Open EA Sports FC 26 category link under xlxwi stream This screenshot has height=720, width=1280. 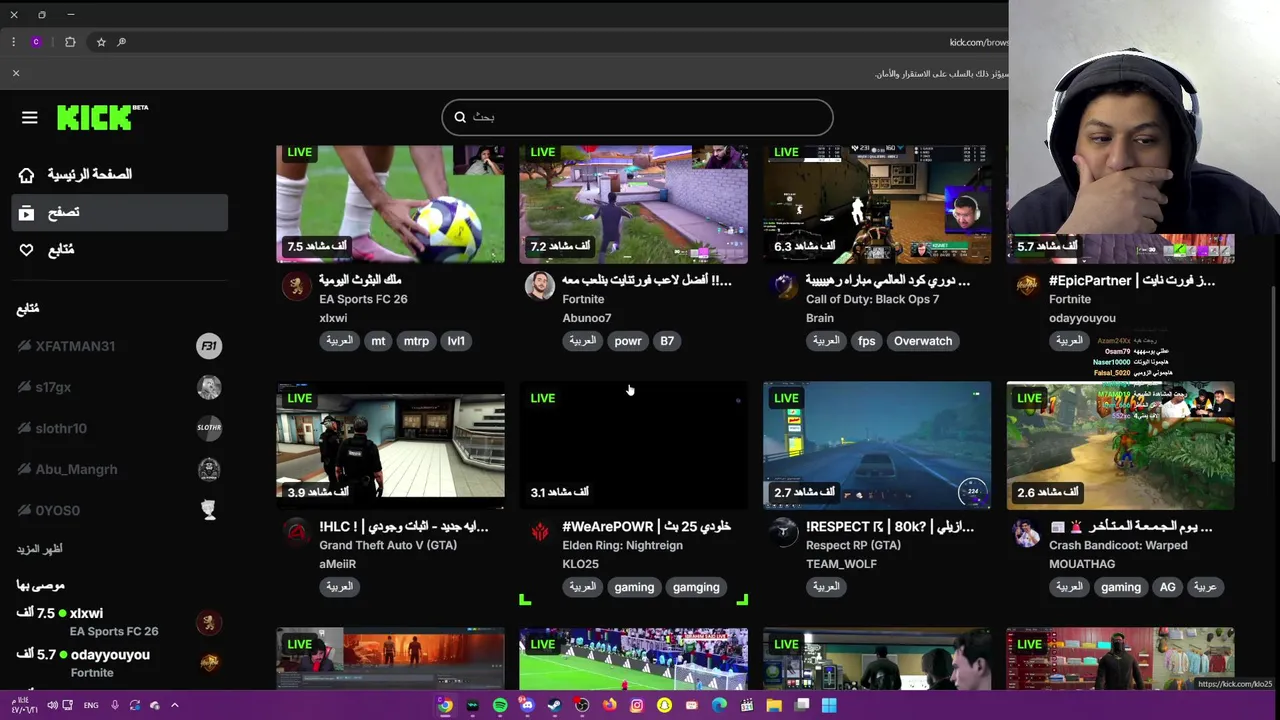point(363,299)
